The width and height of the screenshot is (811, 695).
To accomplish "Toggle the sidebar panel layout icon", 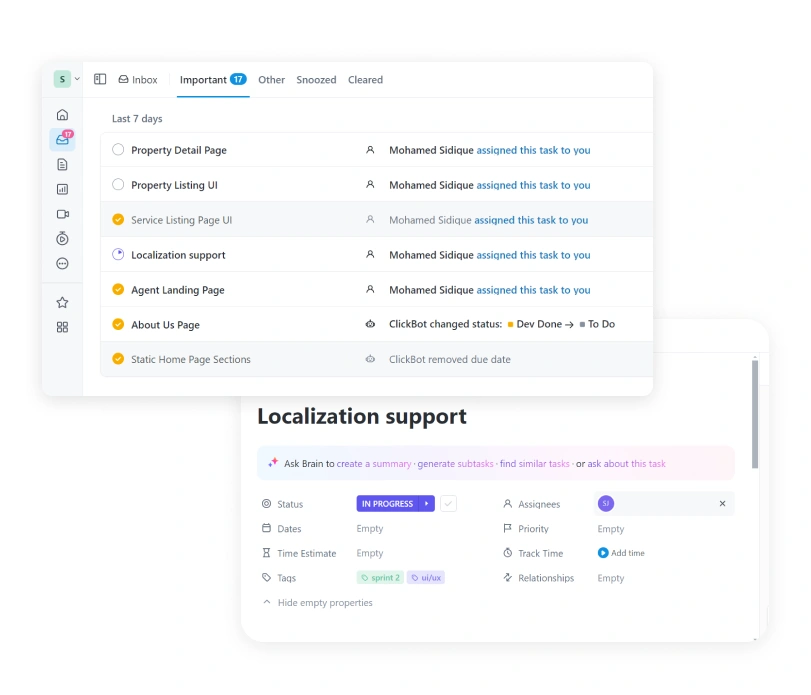I will 100,79.
